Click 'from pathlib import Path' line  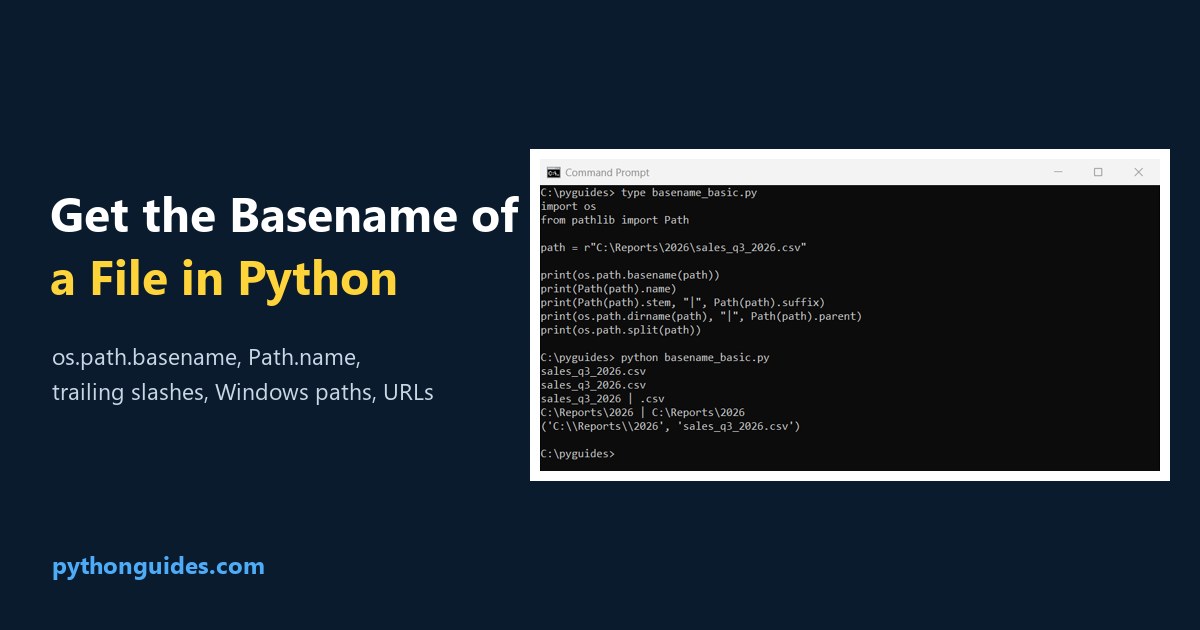pyautogui.click(x=614, y=219)
